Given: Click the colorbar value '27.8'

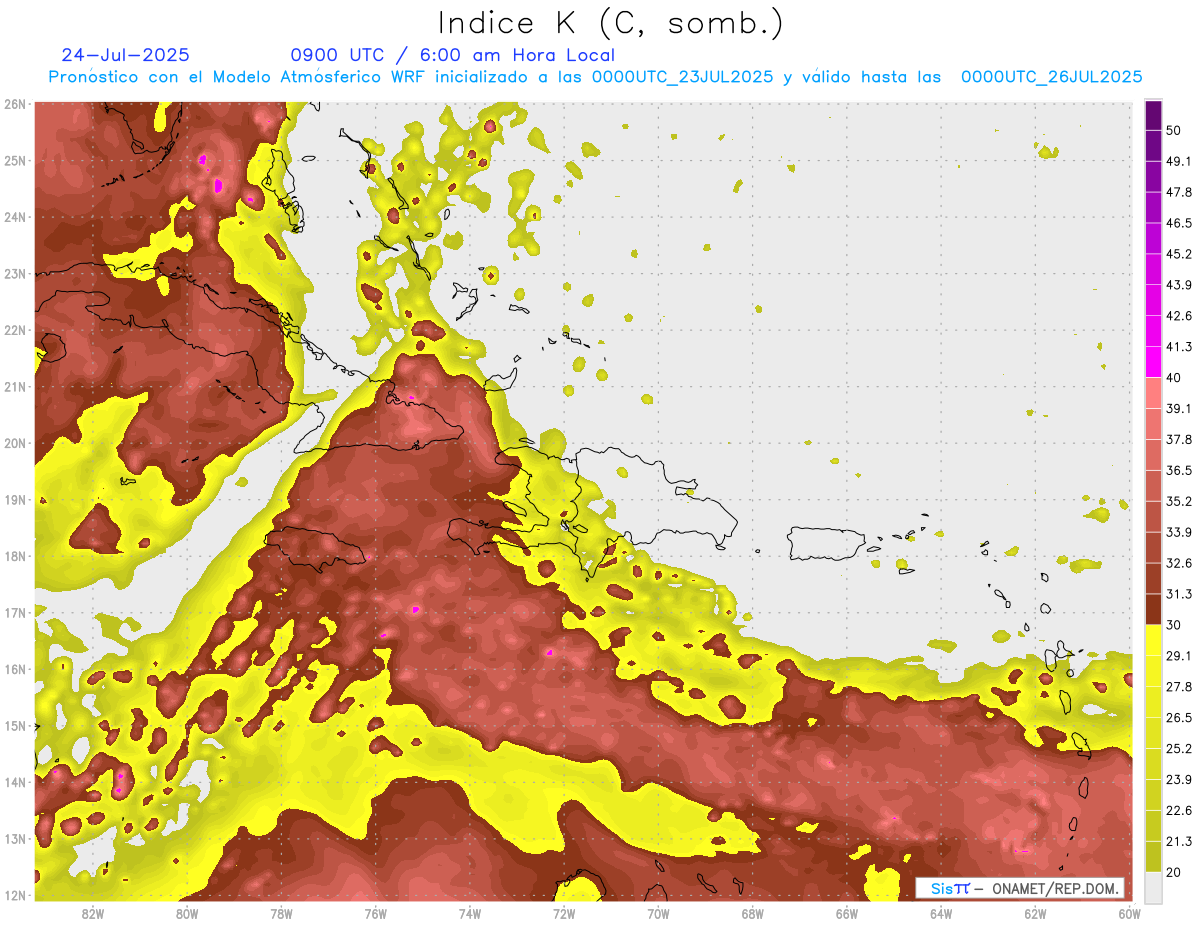Looking at the screenshot, I should click(1179, 687).
